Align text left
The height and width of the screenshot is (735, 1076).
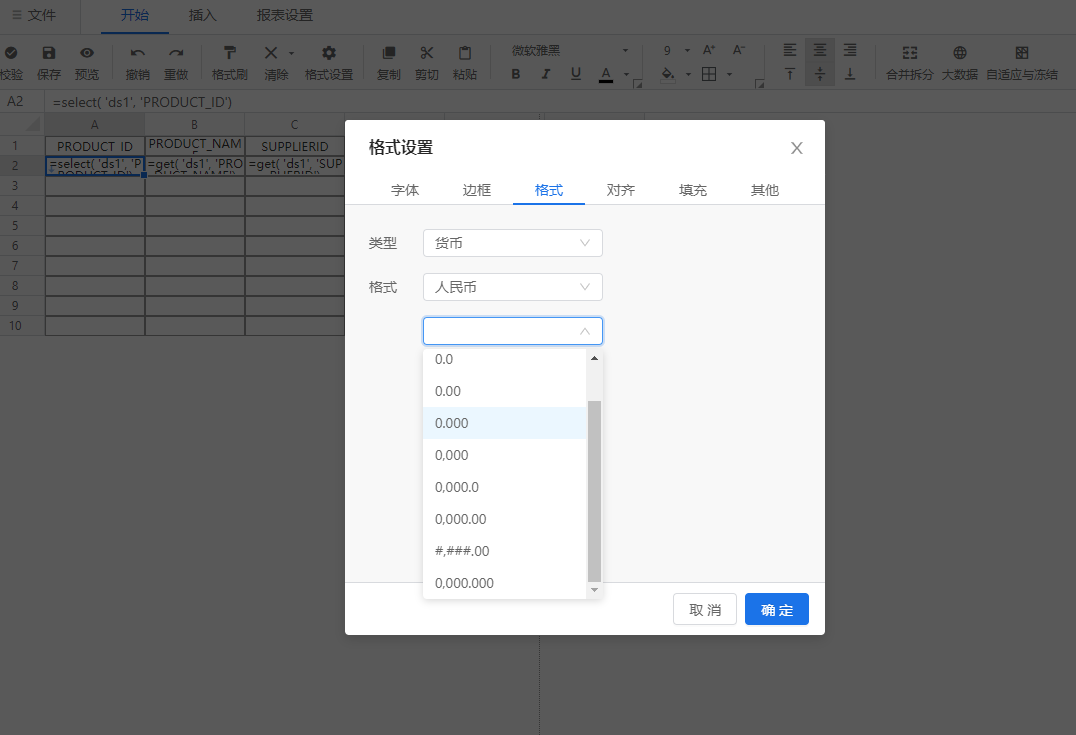coord(790,49)
